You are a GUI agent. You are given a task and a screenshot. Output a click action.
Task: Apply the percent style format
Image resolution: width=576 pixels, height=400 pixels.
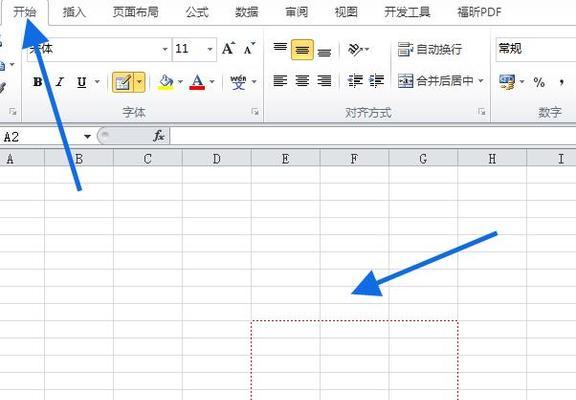click(539, 82)
